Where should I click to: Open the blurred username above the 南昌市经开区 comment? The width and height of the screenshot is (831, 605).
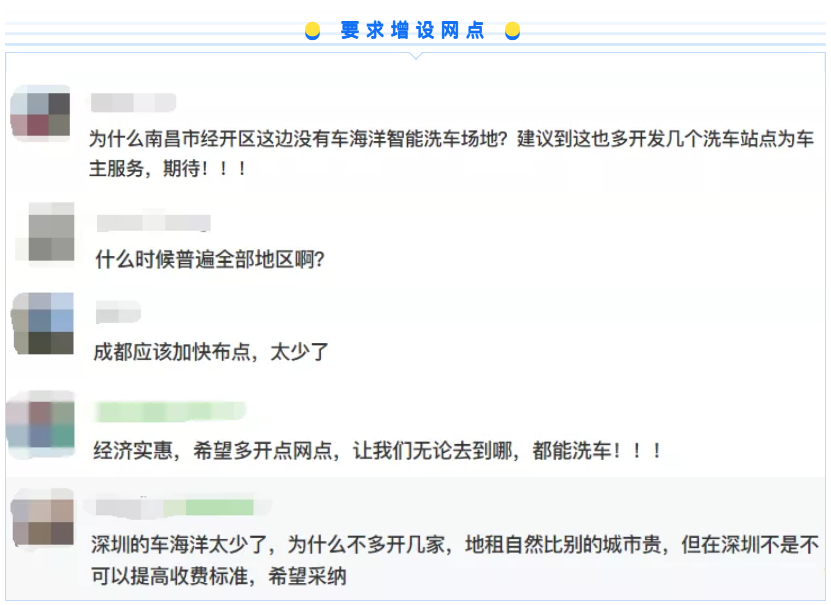[x=132, y=102]
